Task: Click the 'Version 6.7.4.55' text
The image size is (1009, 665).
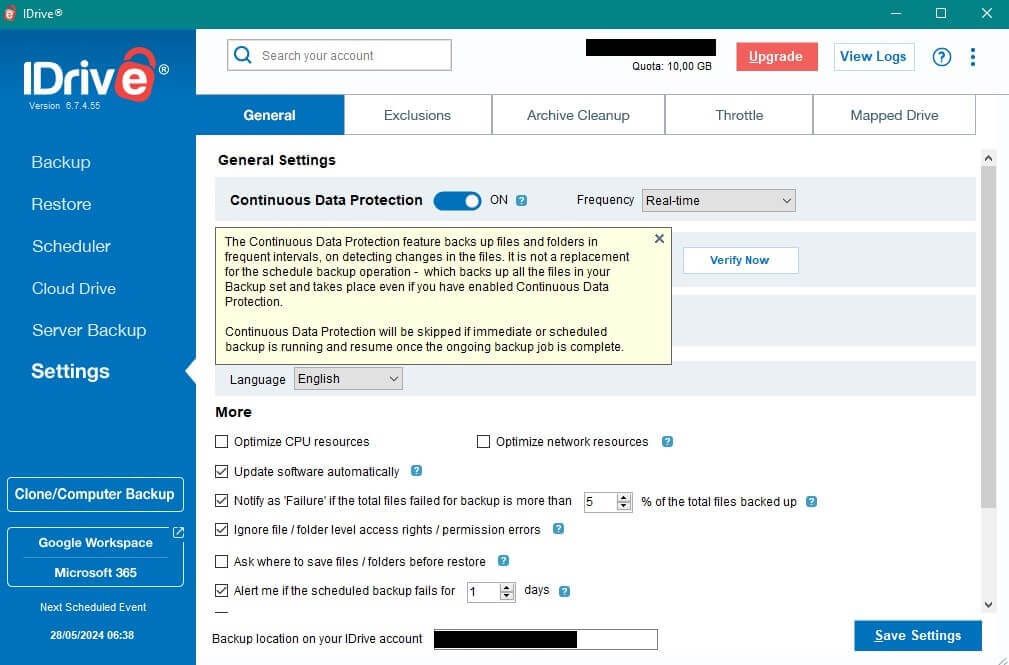Action: (x=64, y=106)
